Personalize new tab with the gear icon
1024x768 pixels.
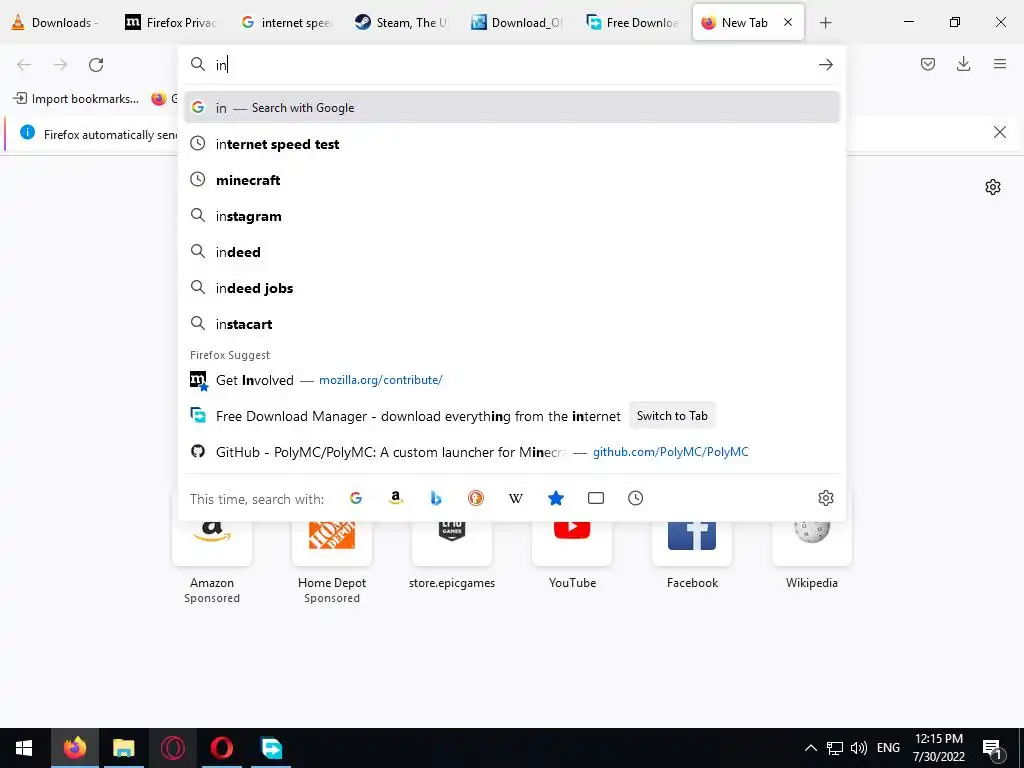point(993,187)
